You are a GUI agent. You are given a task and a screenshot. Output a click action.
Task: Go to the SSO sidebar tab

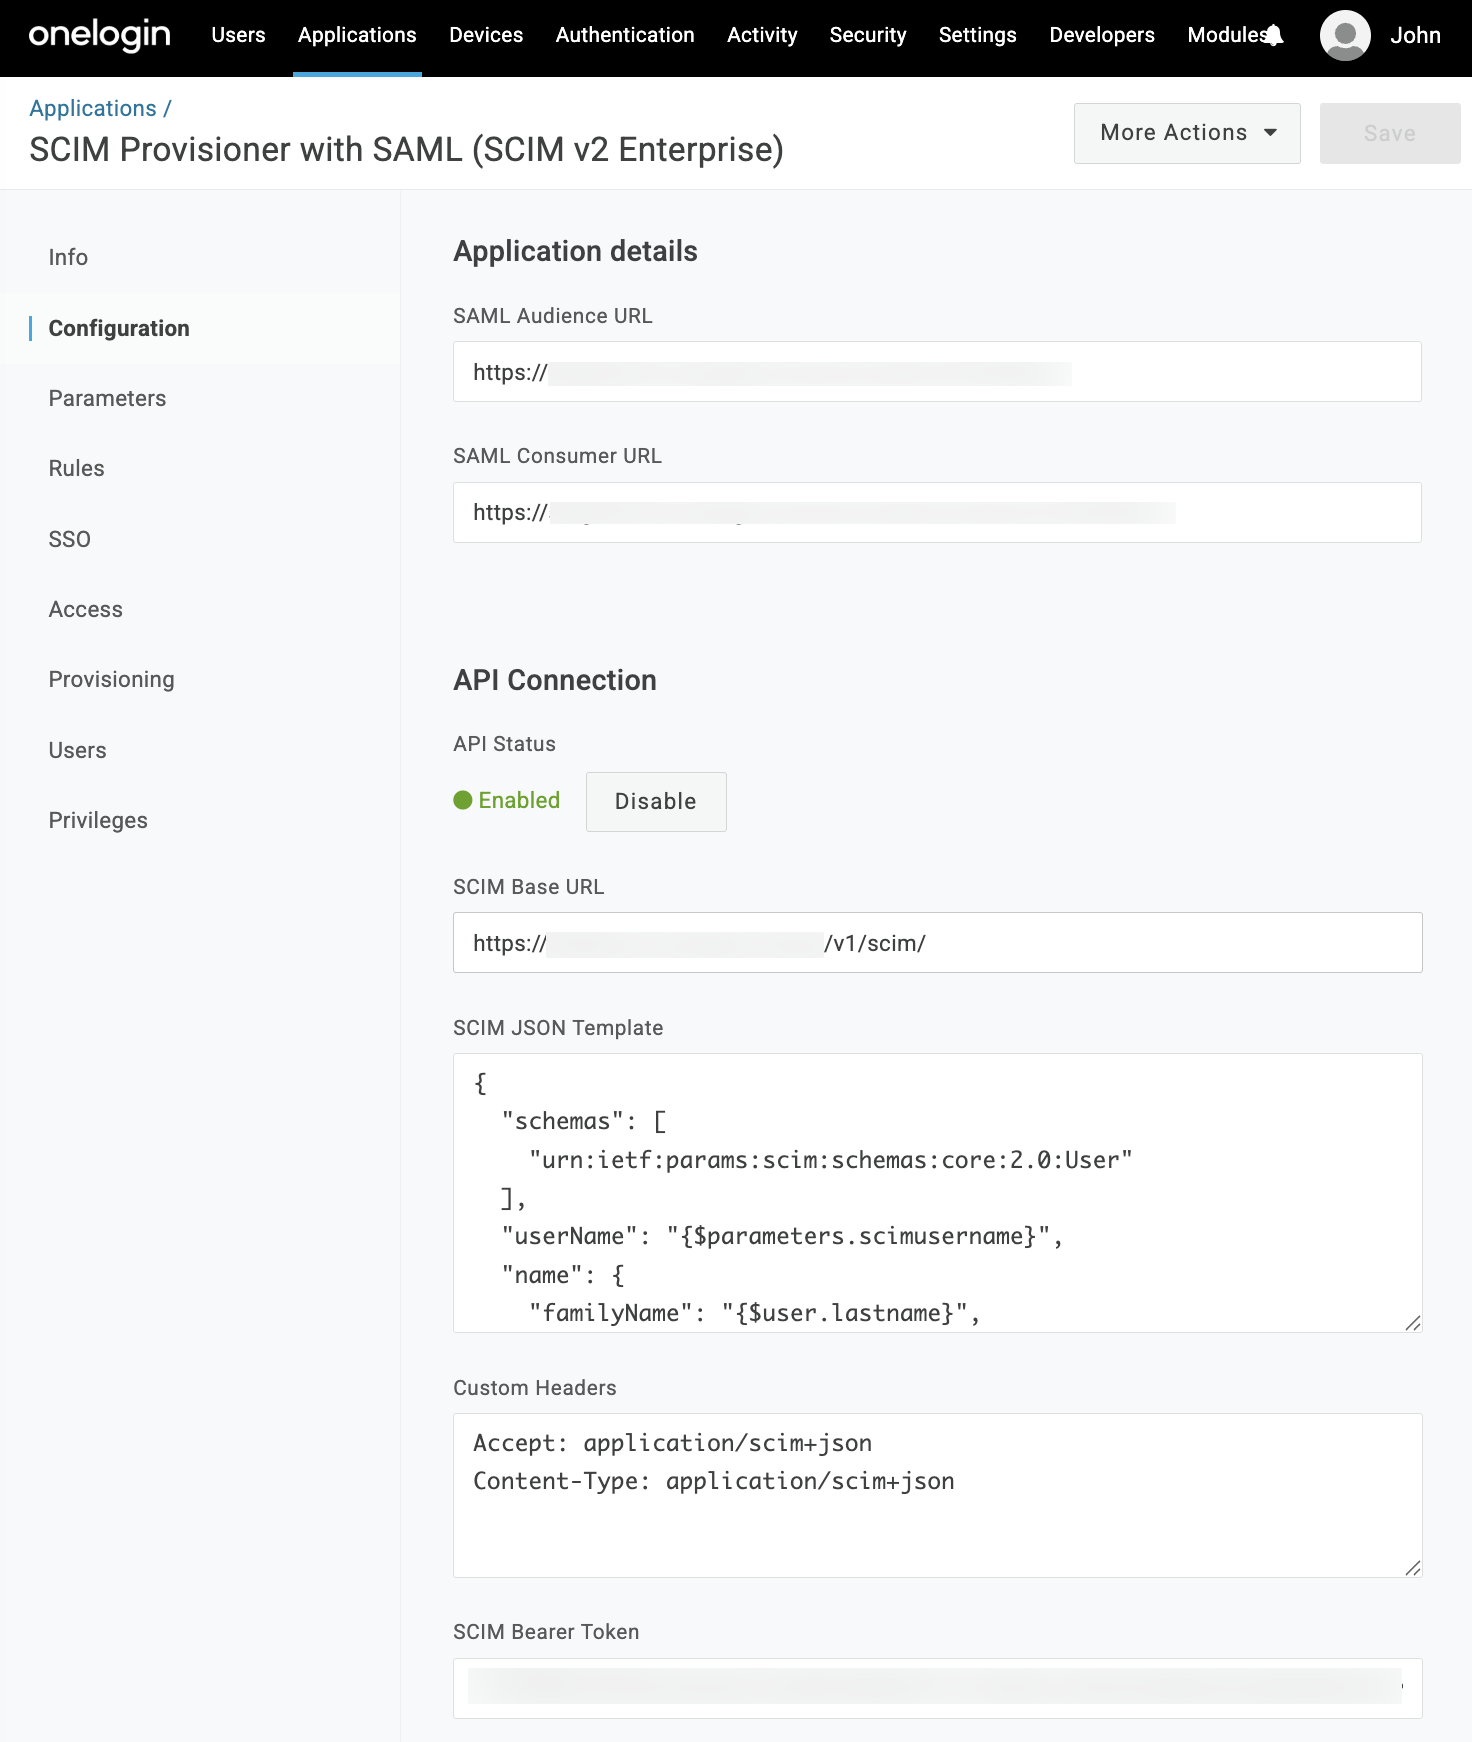(x=69, y=539)
